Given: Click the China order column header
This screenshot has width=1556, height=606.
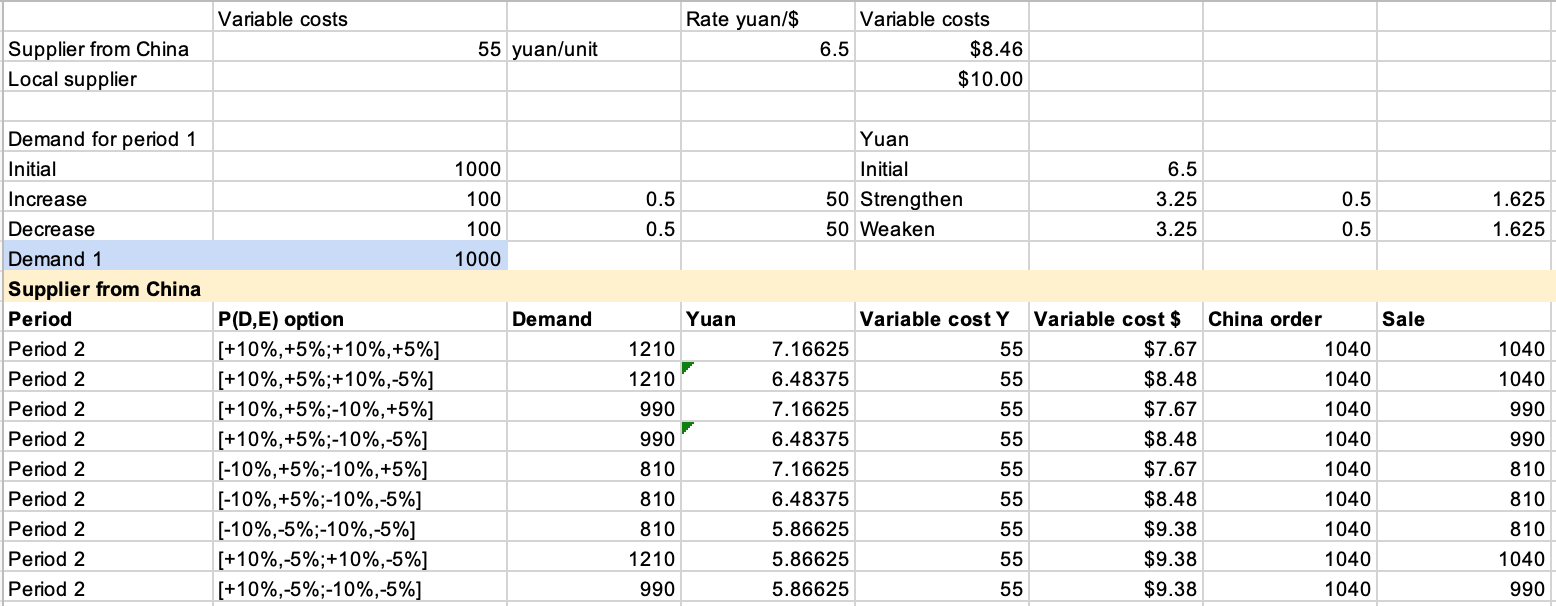Looking at the screenshot, I should click(x=1265, y=319).
